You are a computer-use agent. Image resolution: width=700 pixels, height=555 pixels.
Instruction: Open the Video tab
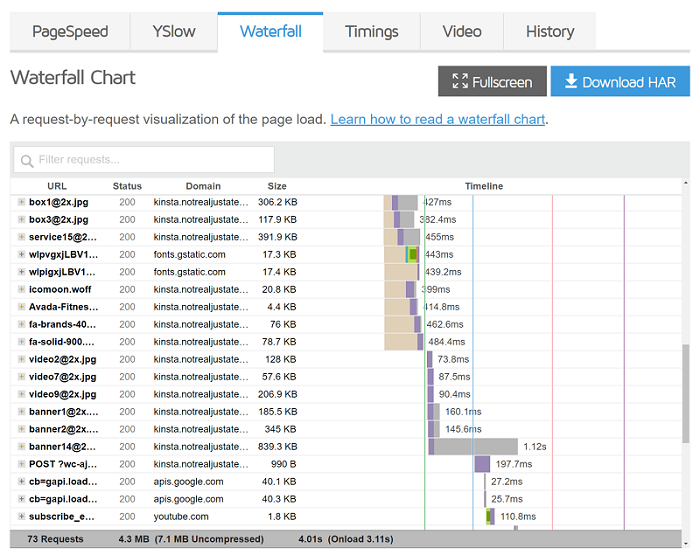(x=462, y=31)
